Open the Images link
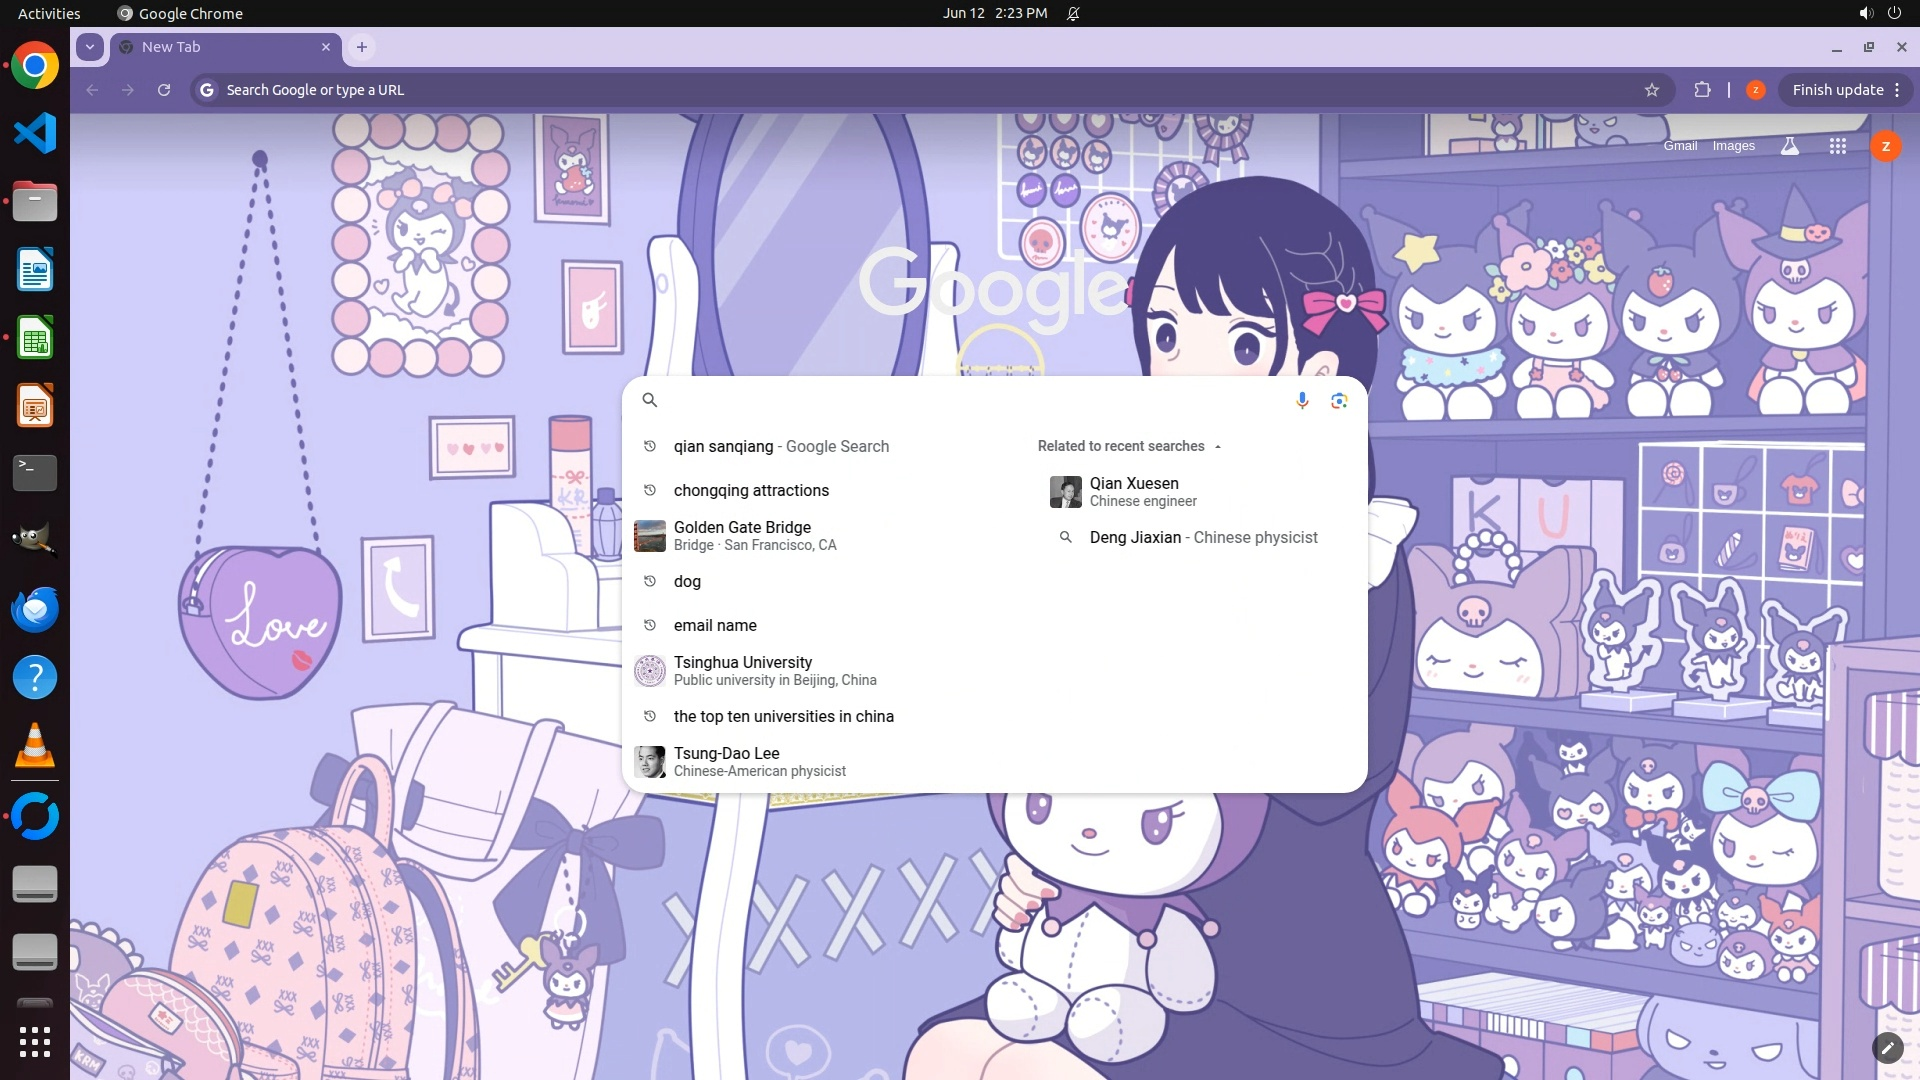Viewport: 1920px width, 1080px height. [1733, 146]
